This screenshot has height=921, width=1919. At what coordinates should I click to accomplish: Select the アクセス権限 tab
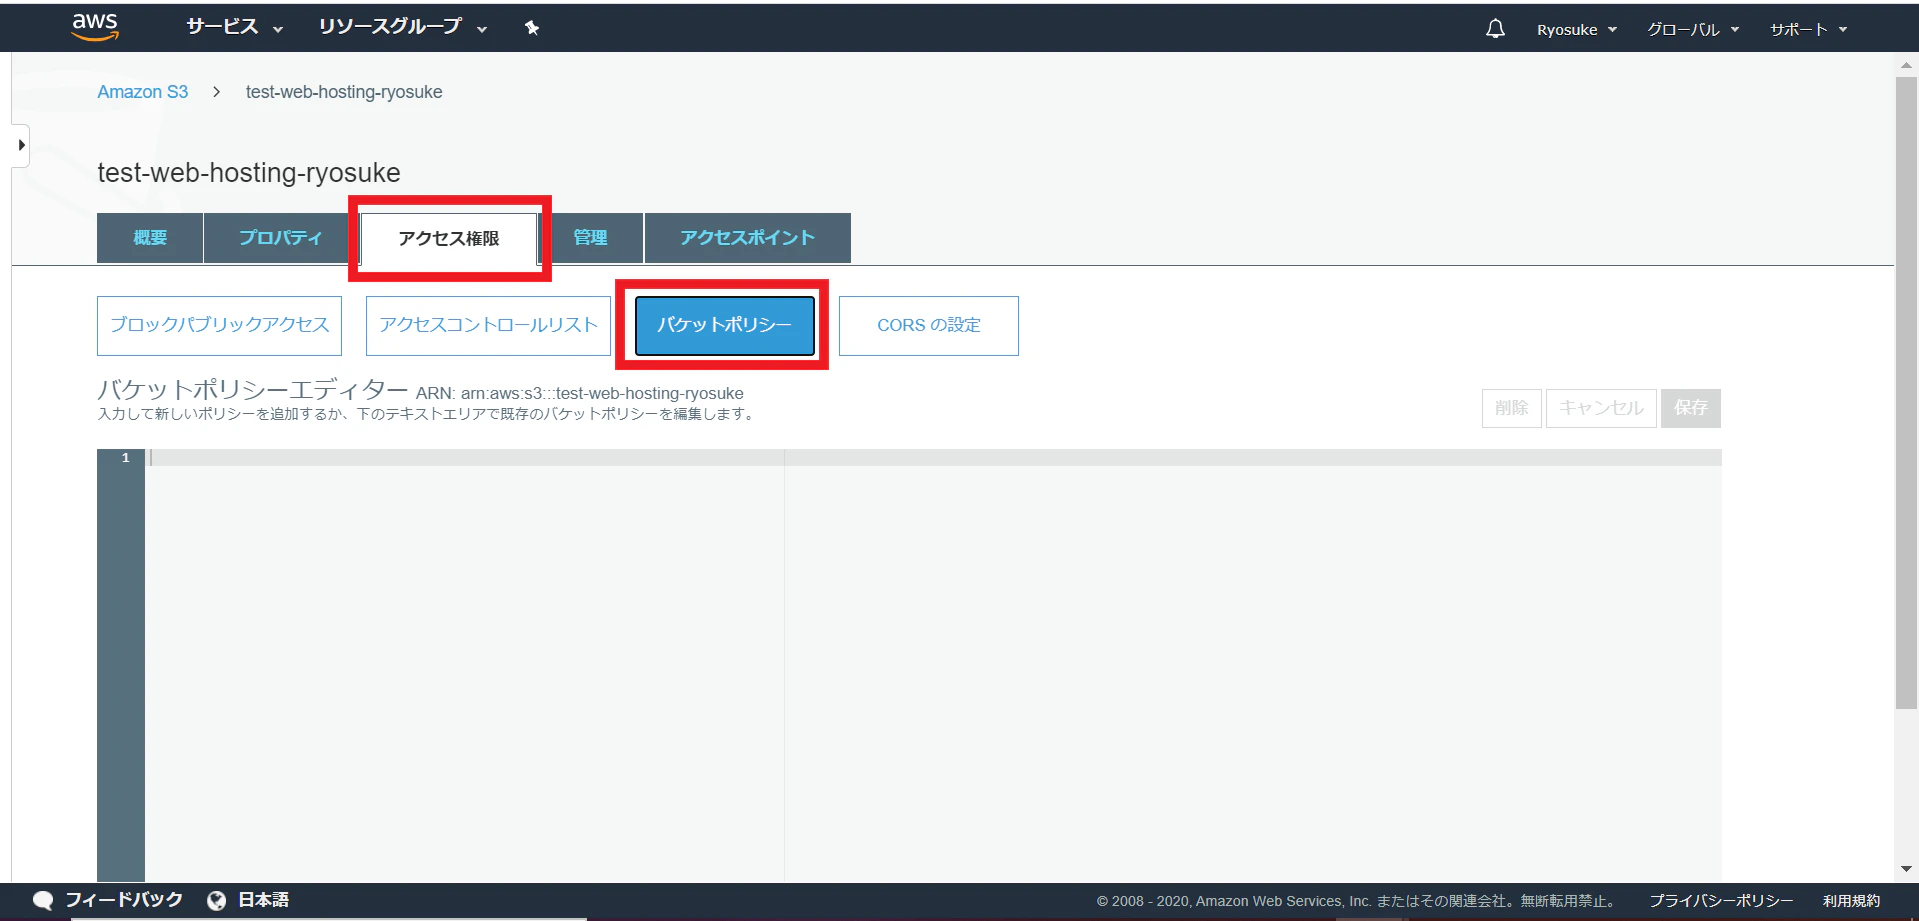[449, 239]
